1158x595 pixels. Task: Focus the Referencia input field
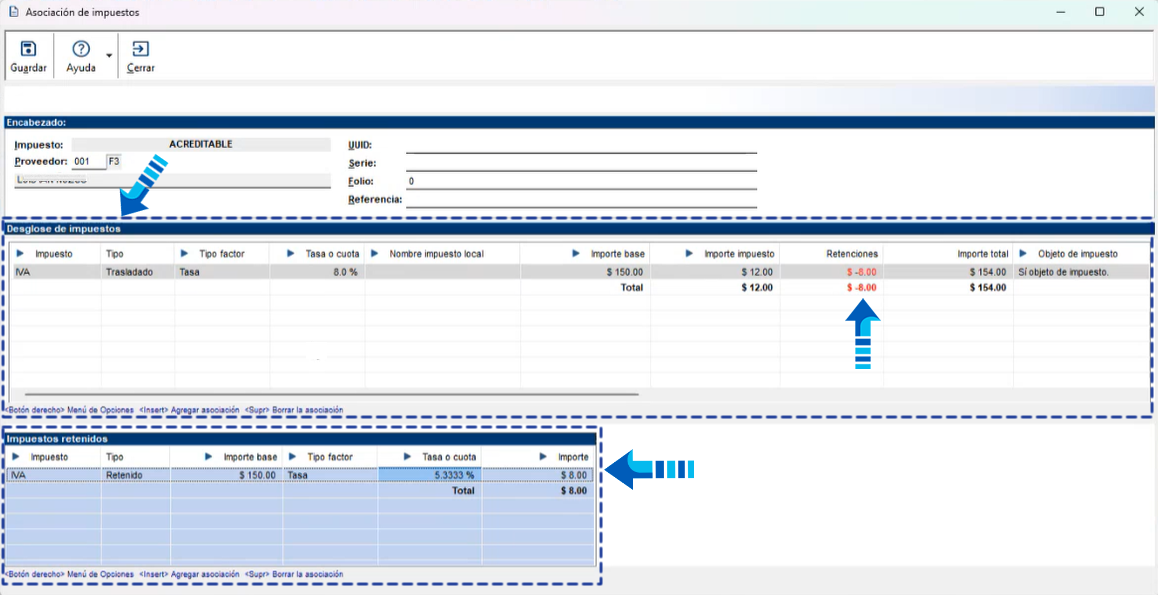pyautogui.click(x=580, y=199)
